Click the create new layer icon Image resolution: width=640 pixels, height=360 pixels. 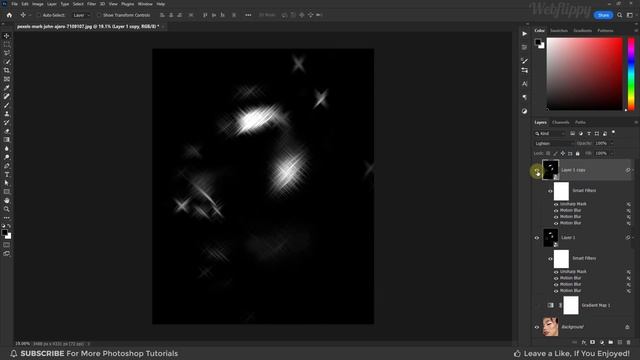[x=620, y=342]
